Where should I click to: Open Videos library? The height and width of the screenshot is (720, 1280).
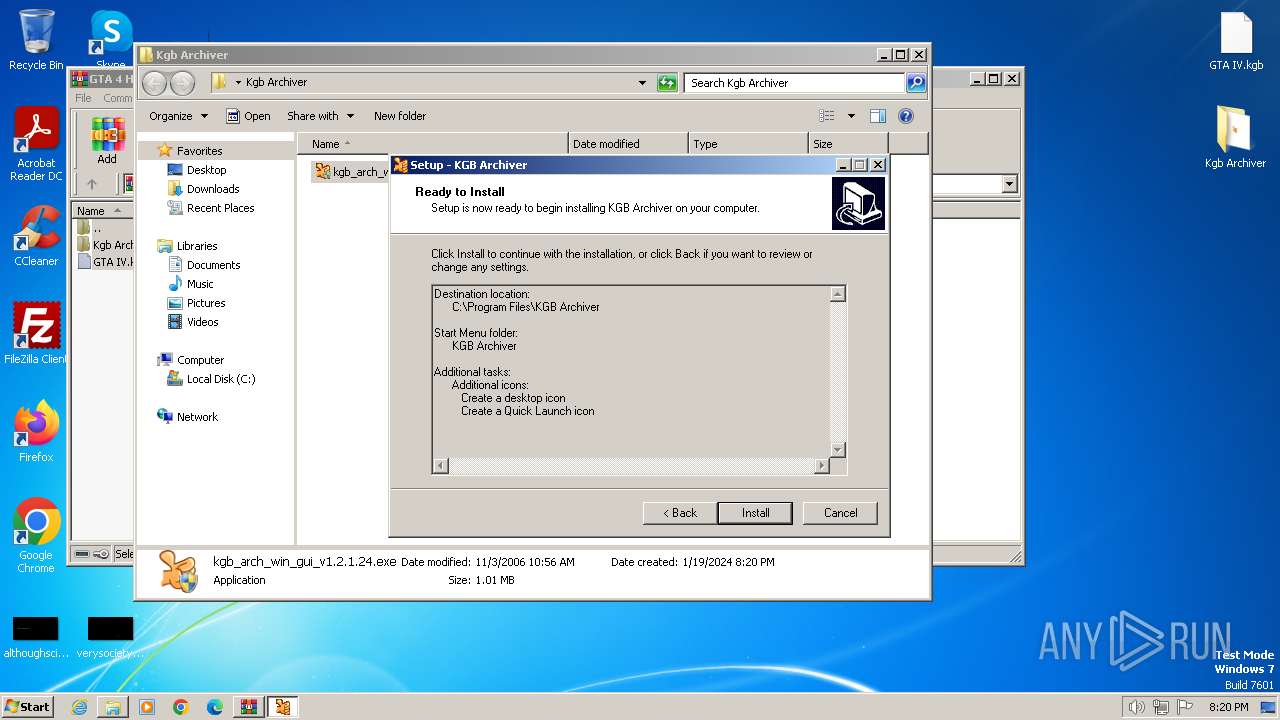tap(202, 322)
